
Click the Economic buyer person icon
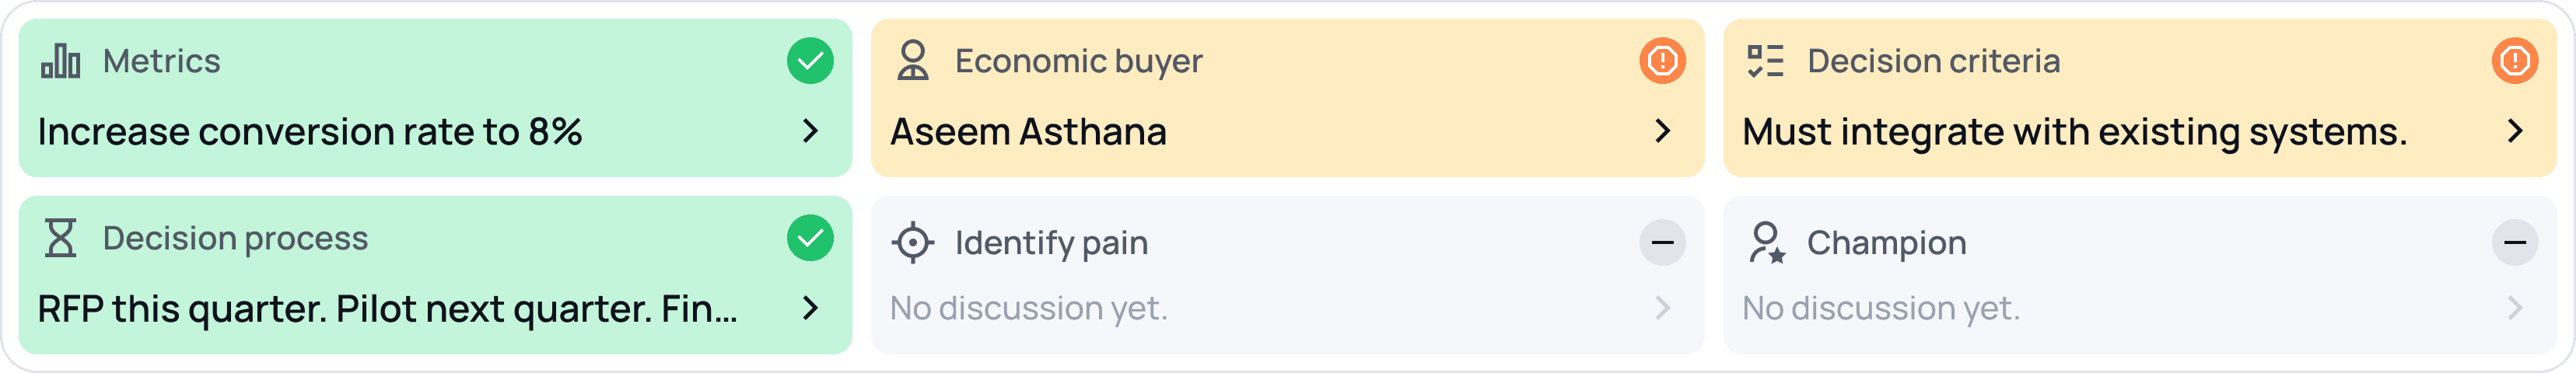[912, 61]
